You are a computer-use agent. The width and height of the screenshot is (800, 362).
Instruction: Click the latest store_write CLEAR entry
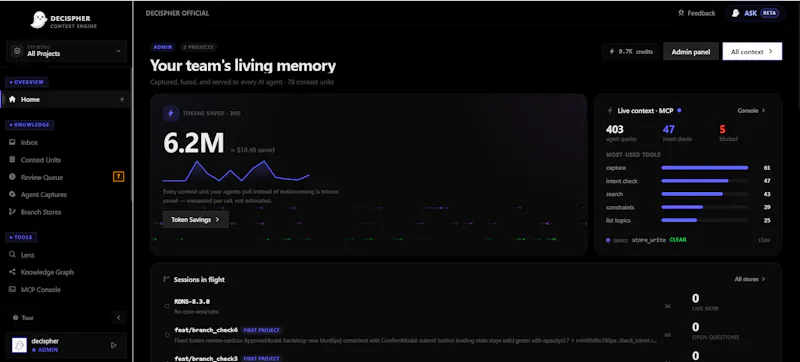click(688, 240)
